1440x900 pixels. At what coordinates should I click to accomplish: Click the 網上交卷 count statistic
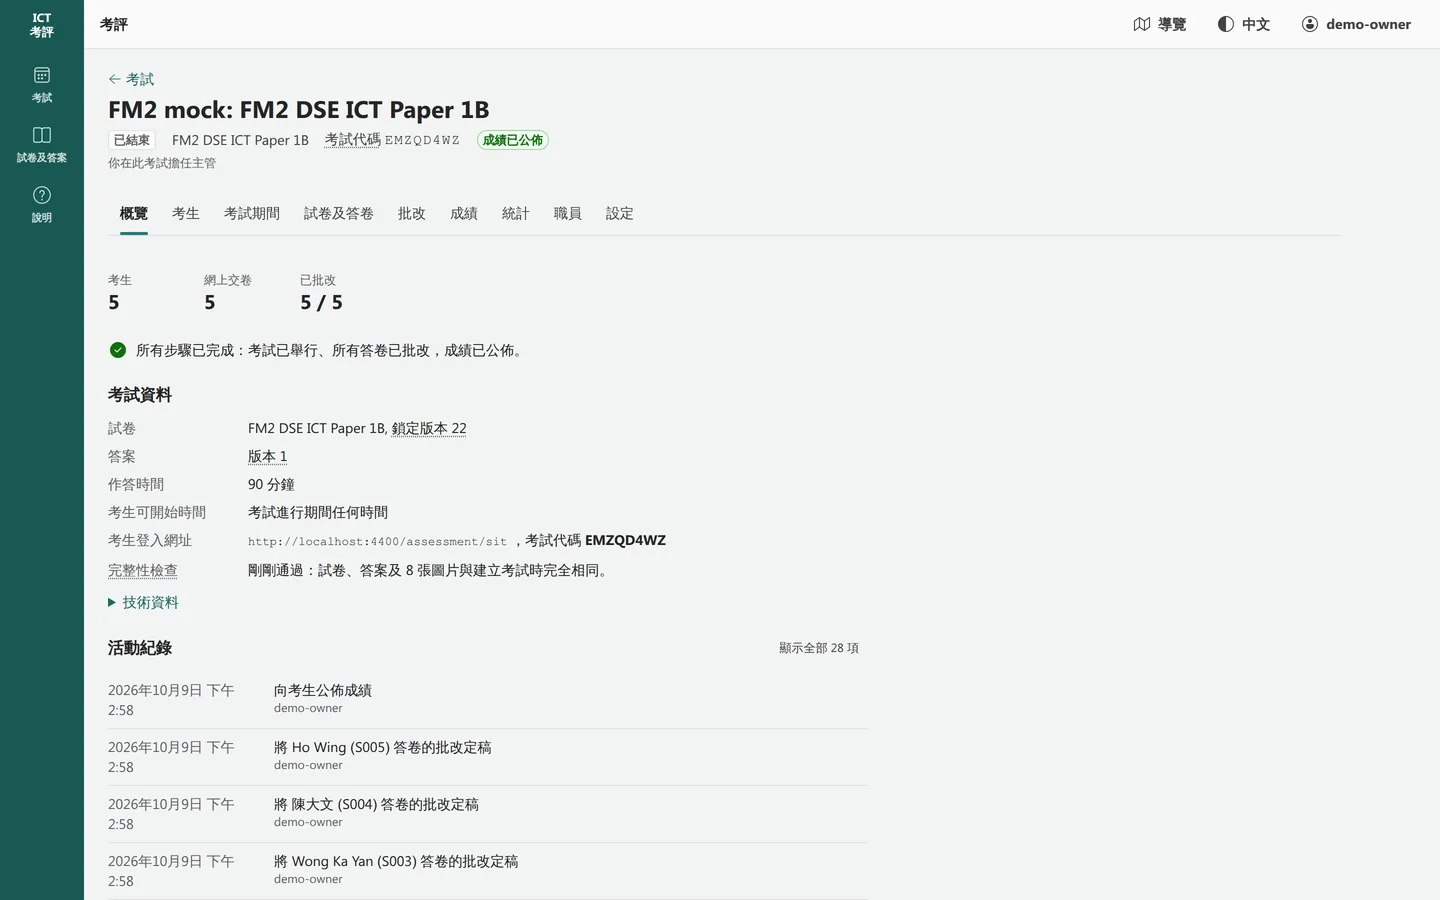[x=228, y=293]
